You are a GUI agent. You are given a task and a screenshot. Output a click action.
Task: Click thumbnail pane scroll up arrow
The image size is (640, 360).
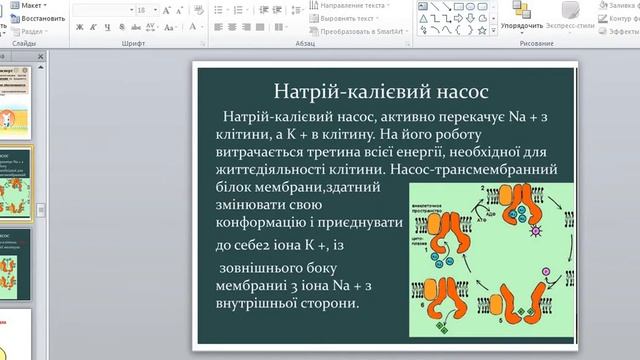pos(40,67)
